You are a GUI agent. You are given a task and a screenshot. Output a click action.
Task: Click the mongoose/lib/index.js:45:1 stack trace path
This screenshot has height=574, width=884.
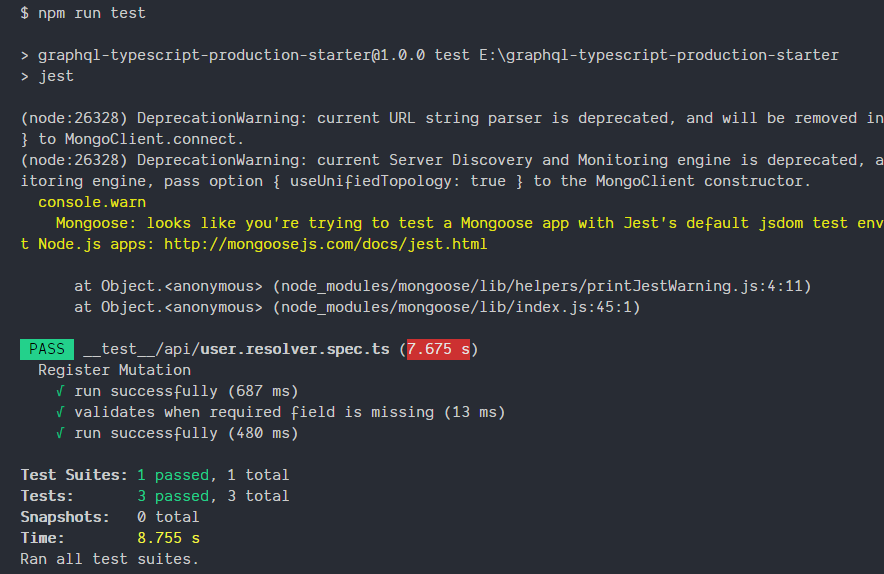pos(460,307)
